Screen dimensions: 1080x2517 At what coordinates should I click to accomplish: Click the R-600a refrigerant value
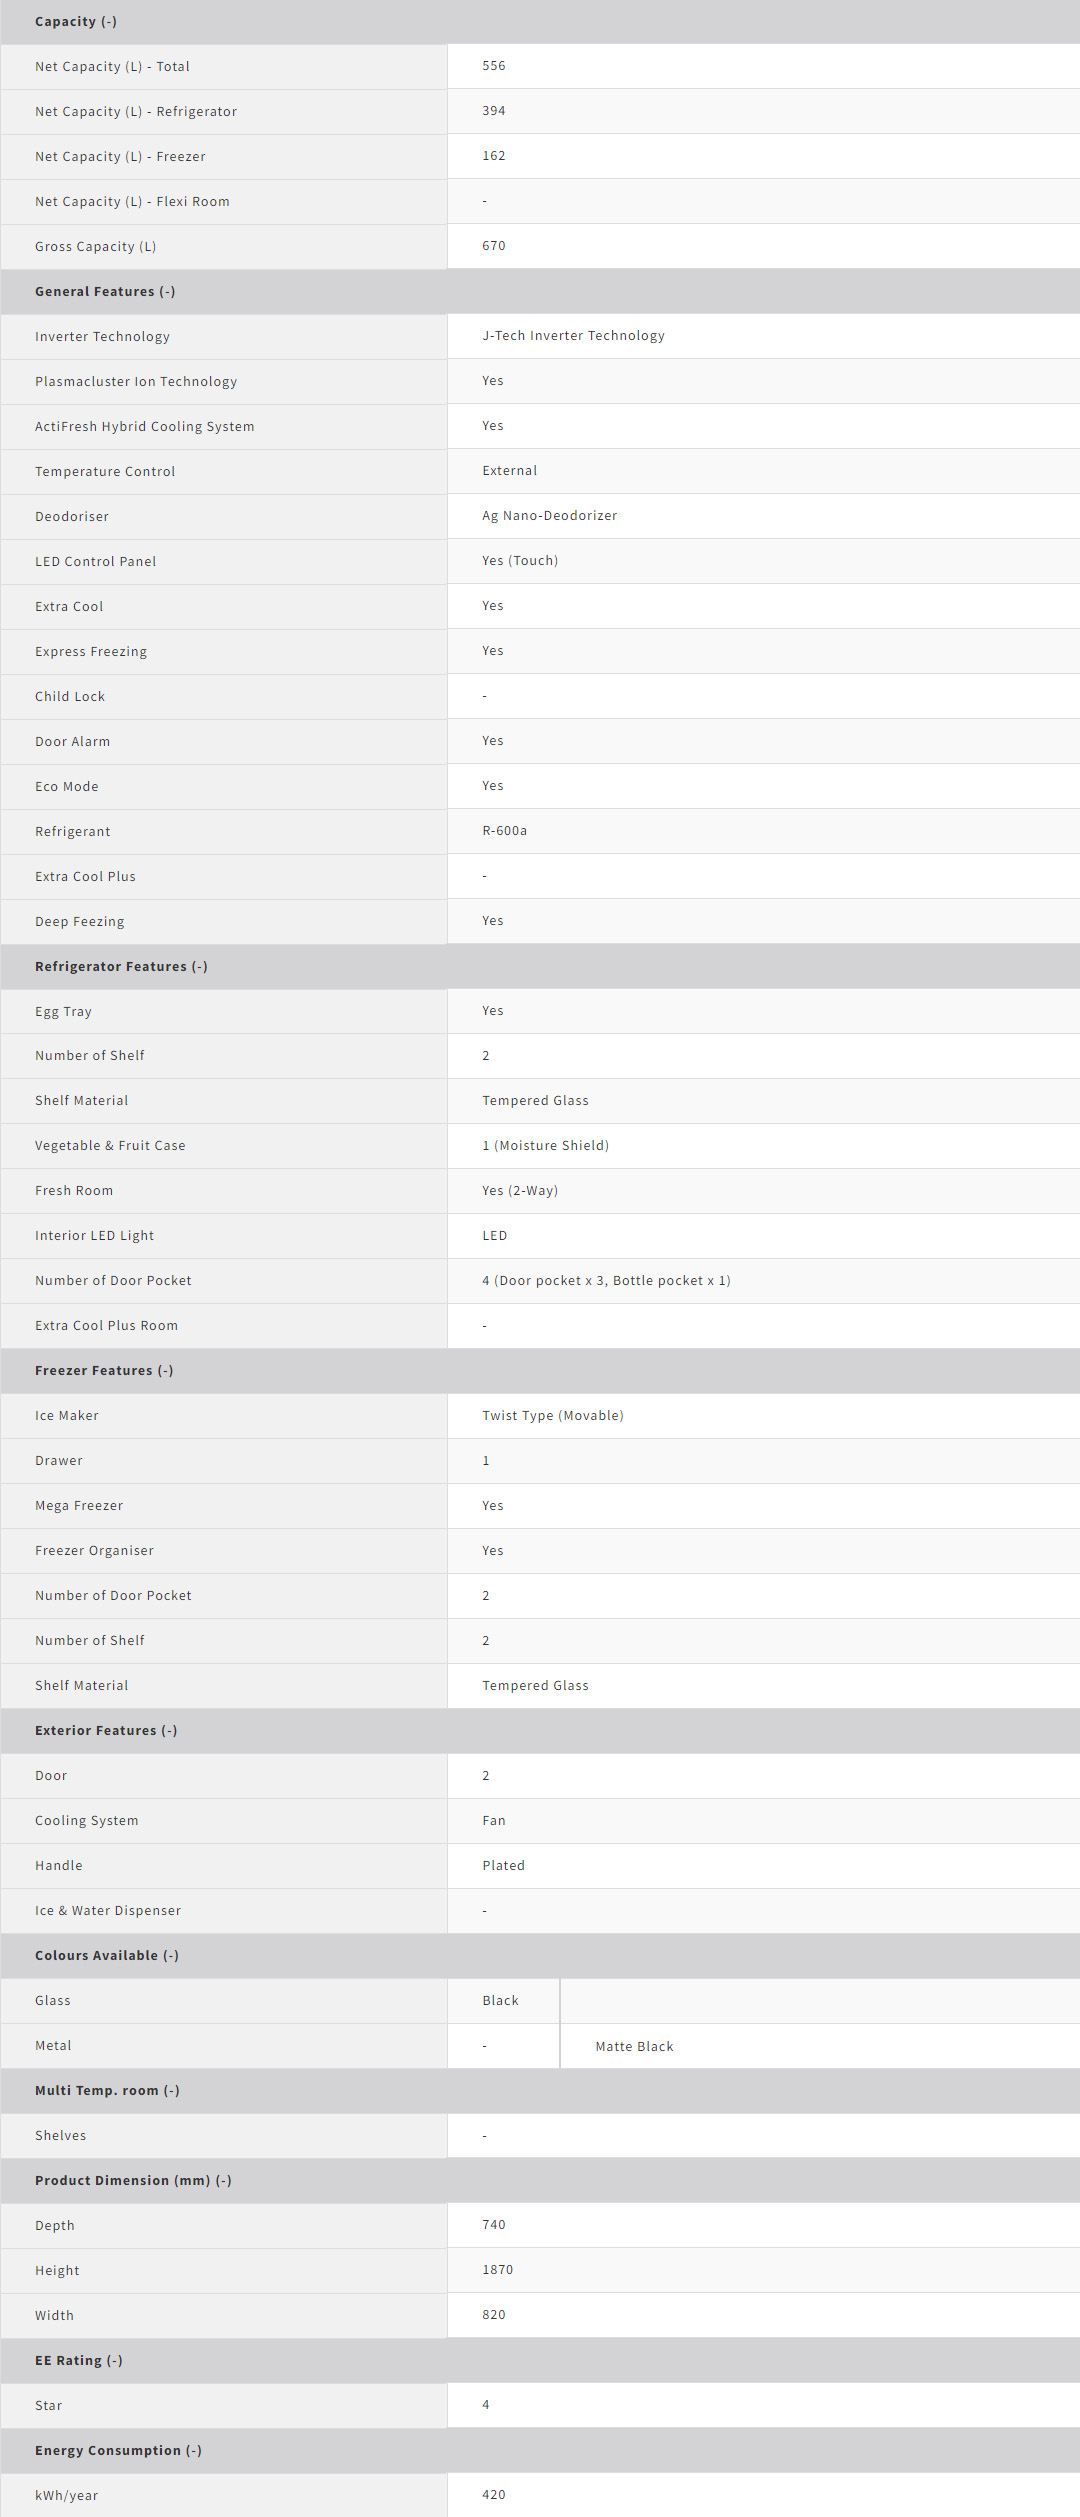coord(504,831)
